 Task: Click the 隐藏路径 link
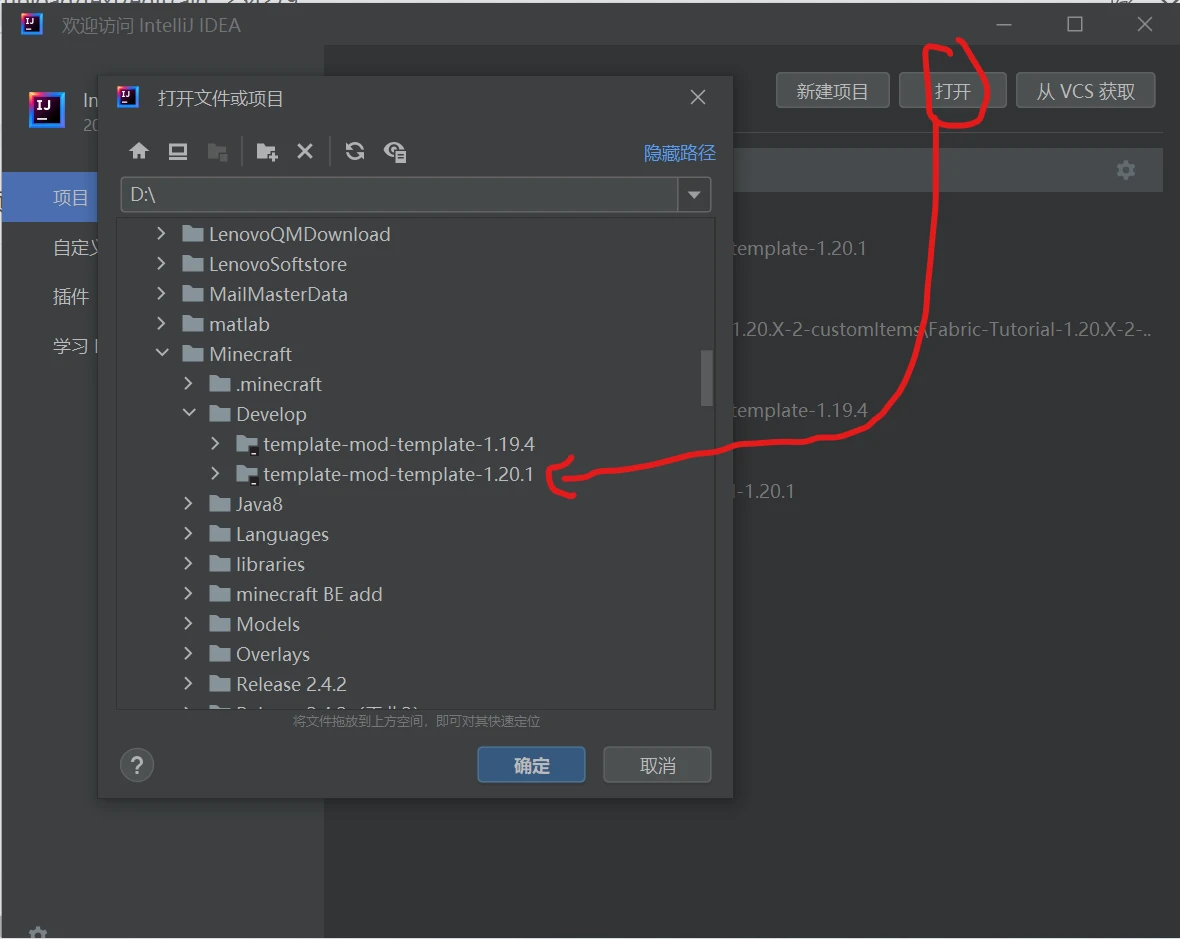[679, 153]
